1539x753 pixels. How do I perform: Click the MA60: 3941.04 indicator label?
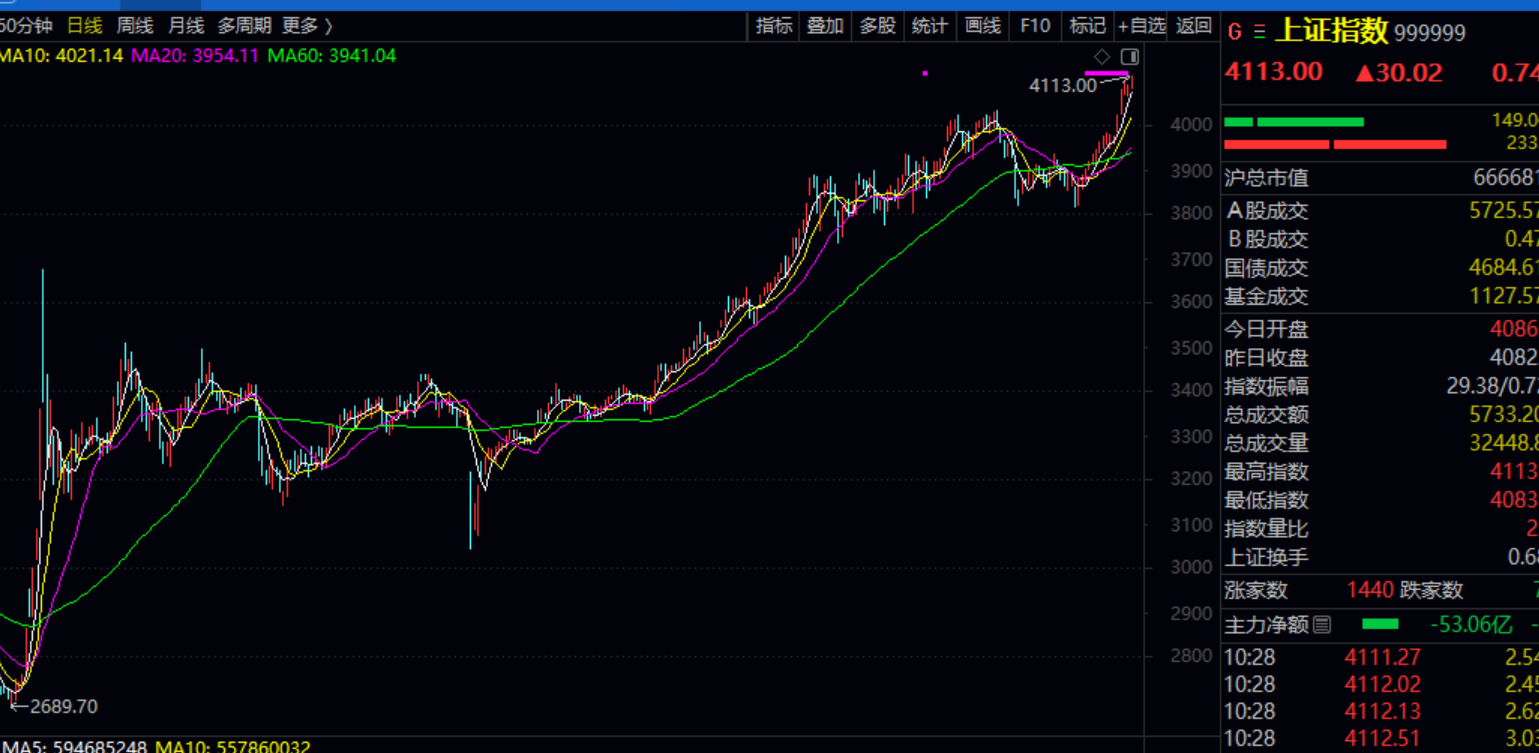point(332,56)
